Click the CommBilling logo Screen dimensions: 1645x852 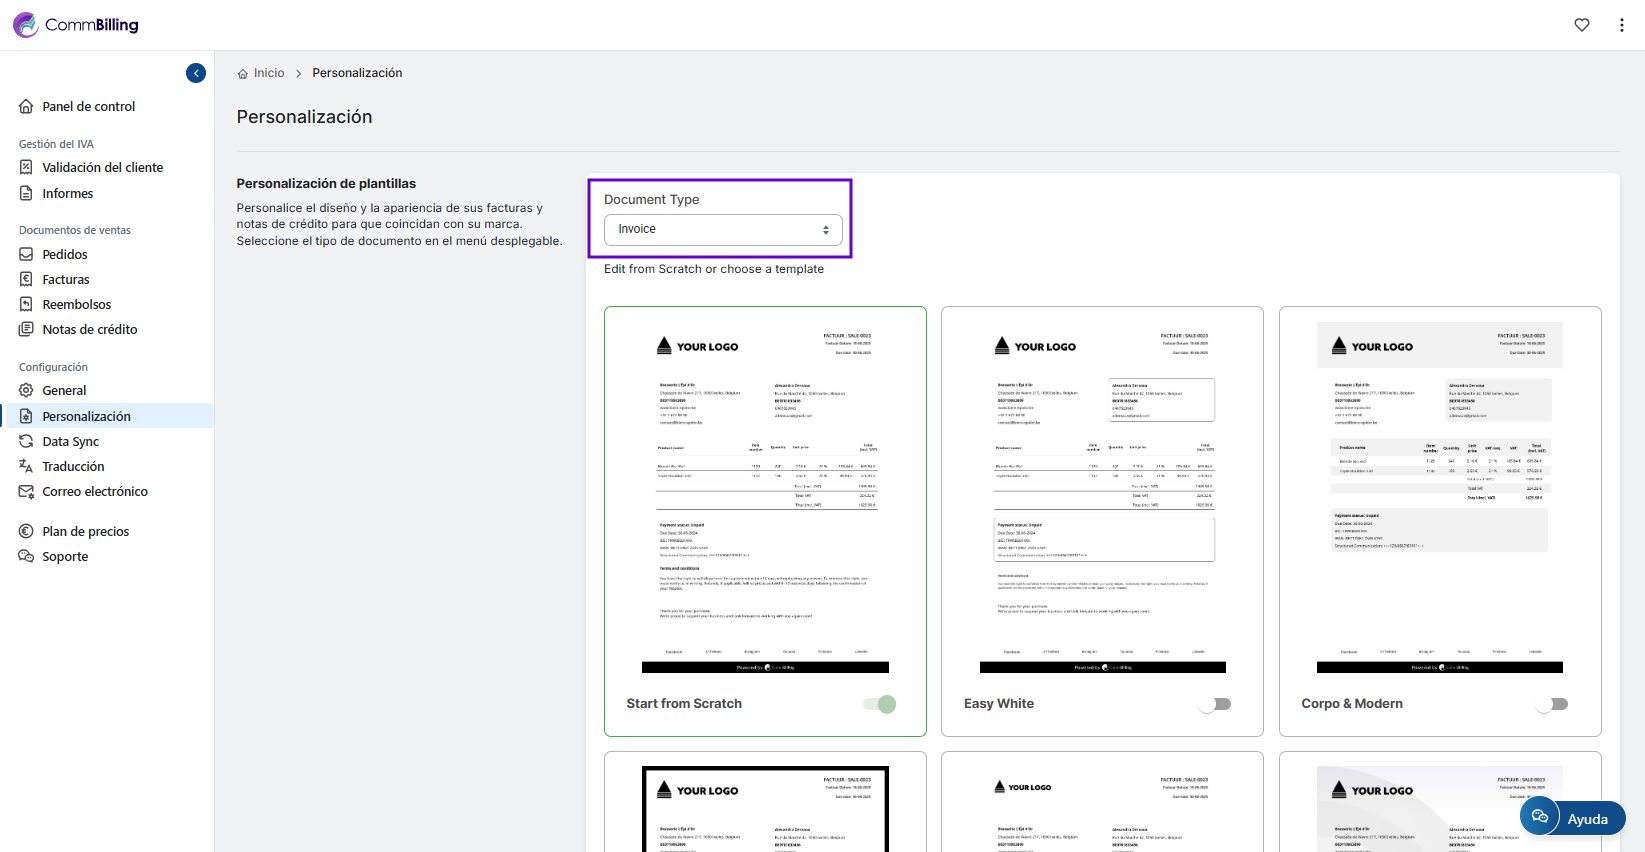pyautogui.click(x=76, y=25)
